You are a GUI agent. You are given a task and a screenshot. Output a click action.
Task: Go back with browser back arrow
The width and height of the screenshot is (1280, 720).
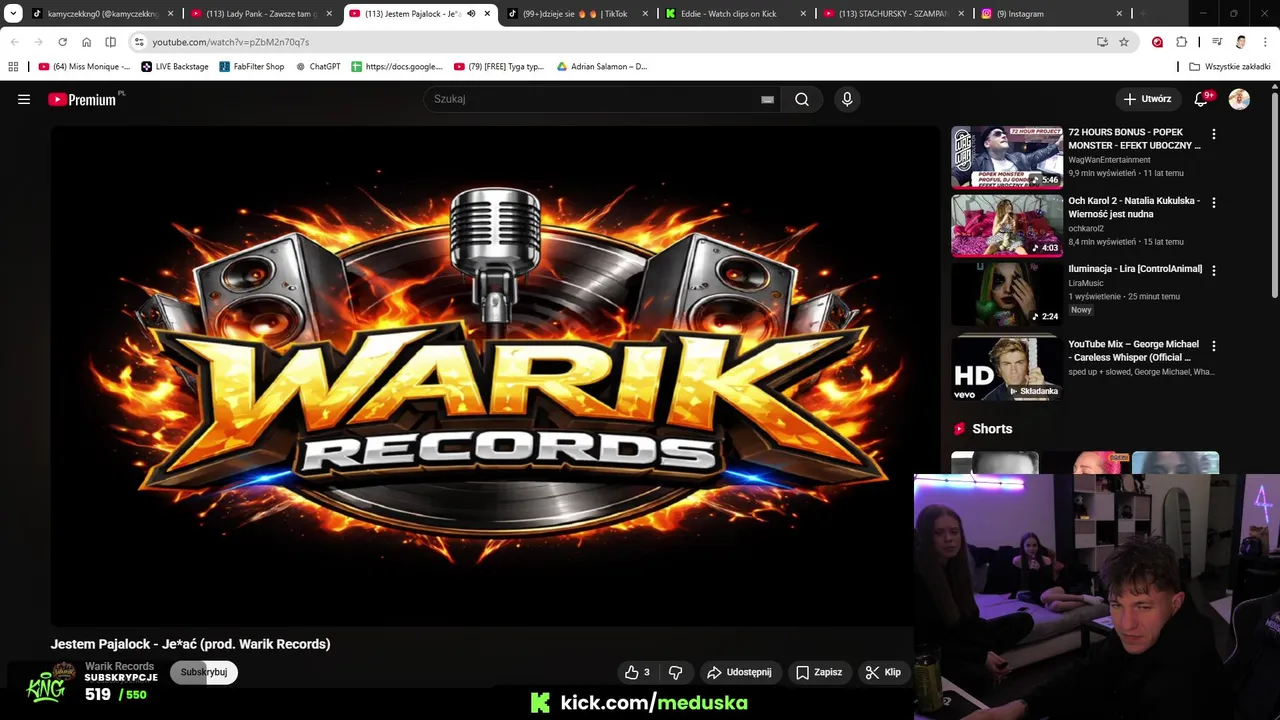tap(14, 42)
